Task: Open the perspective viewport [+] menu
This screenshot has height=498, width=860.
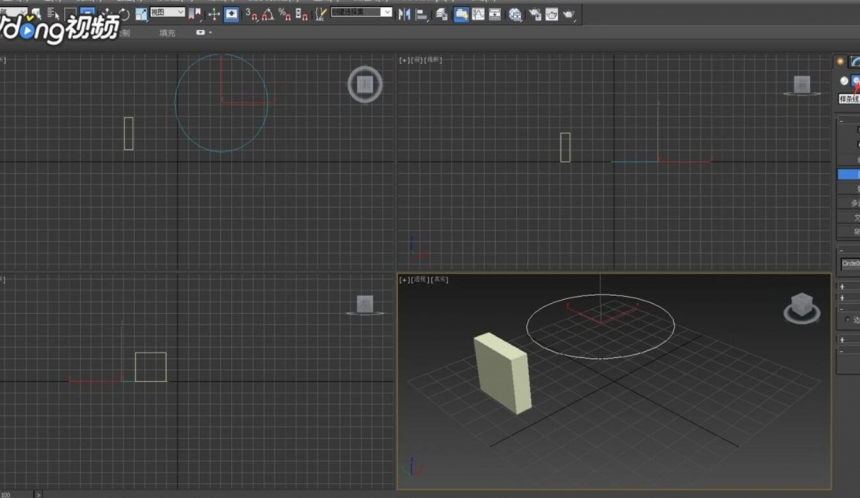Action: [x=404, y=280]
